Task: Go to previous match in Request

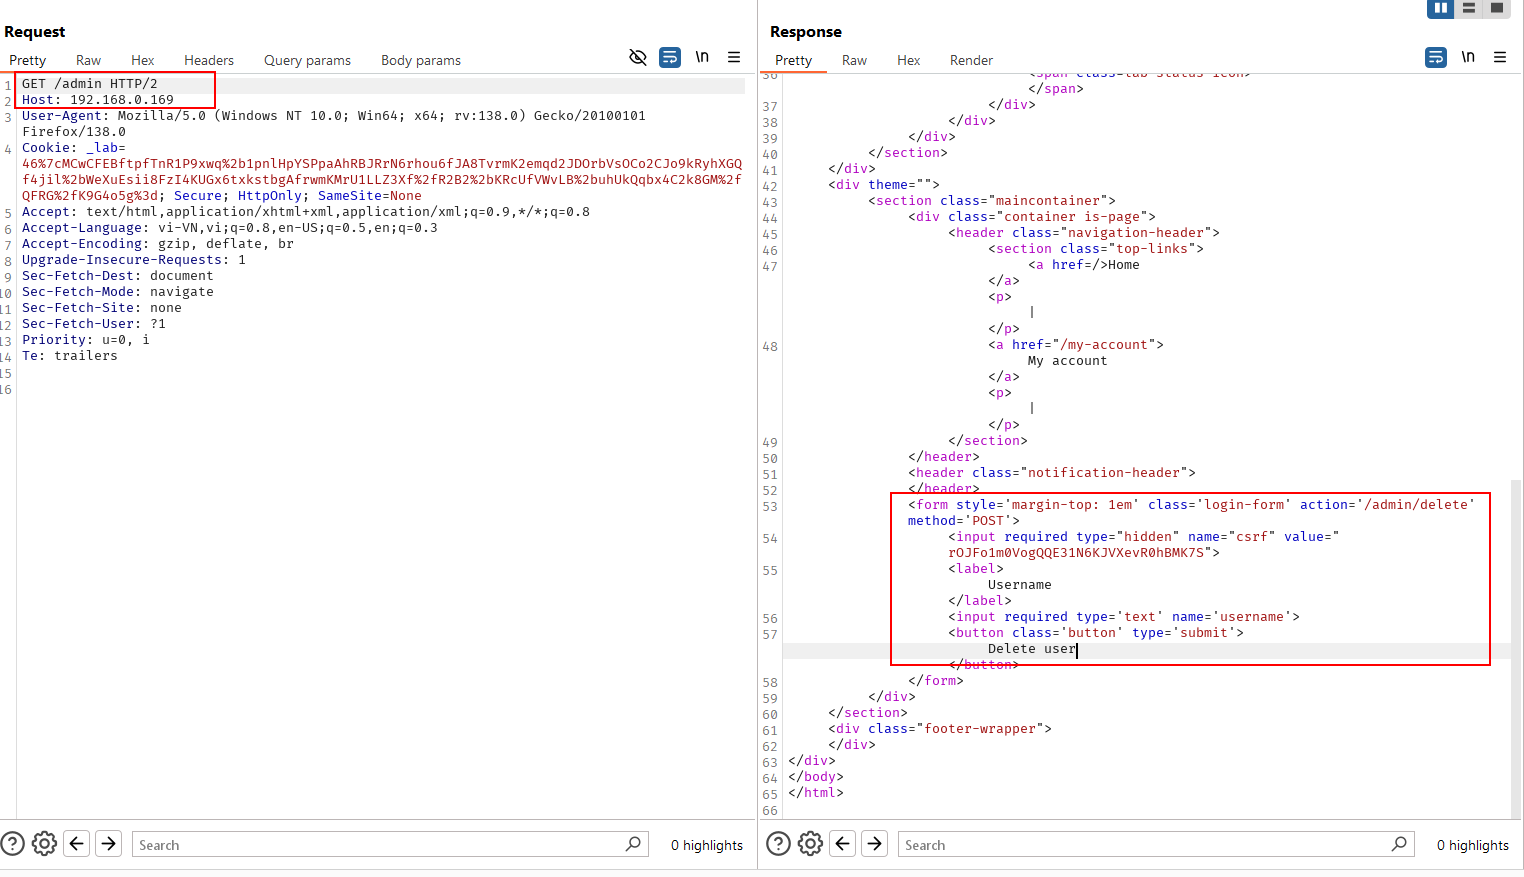Action: pyautogui.click(x=77, y=844)
